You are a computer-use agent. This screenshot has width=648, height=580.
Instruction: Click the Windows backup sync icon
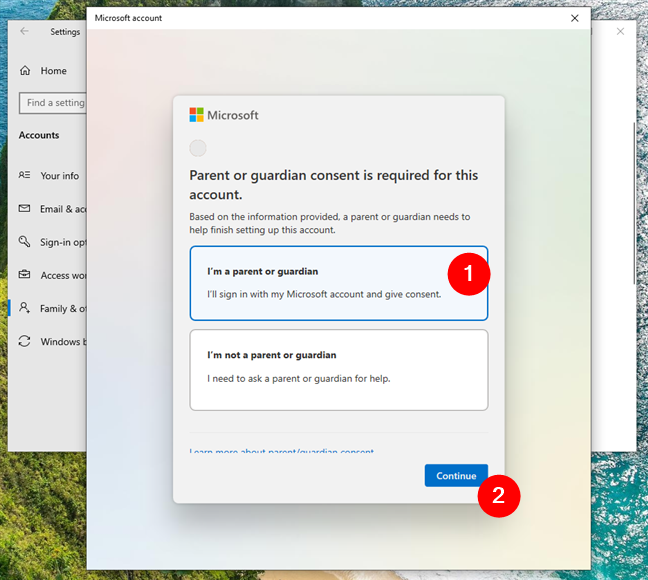click(24, 341)
